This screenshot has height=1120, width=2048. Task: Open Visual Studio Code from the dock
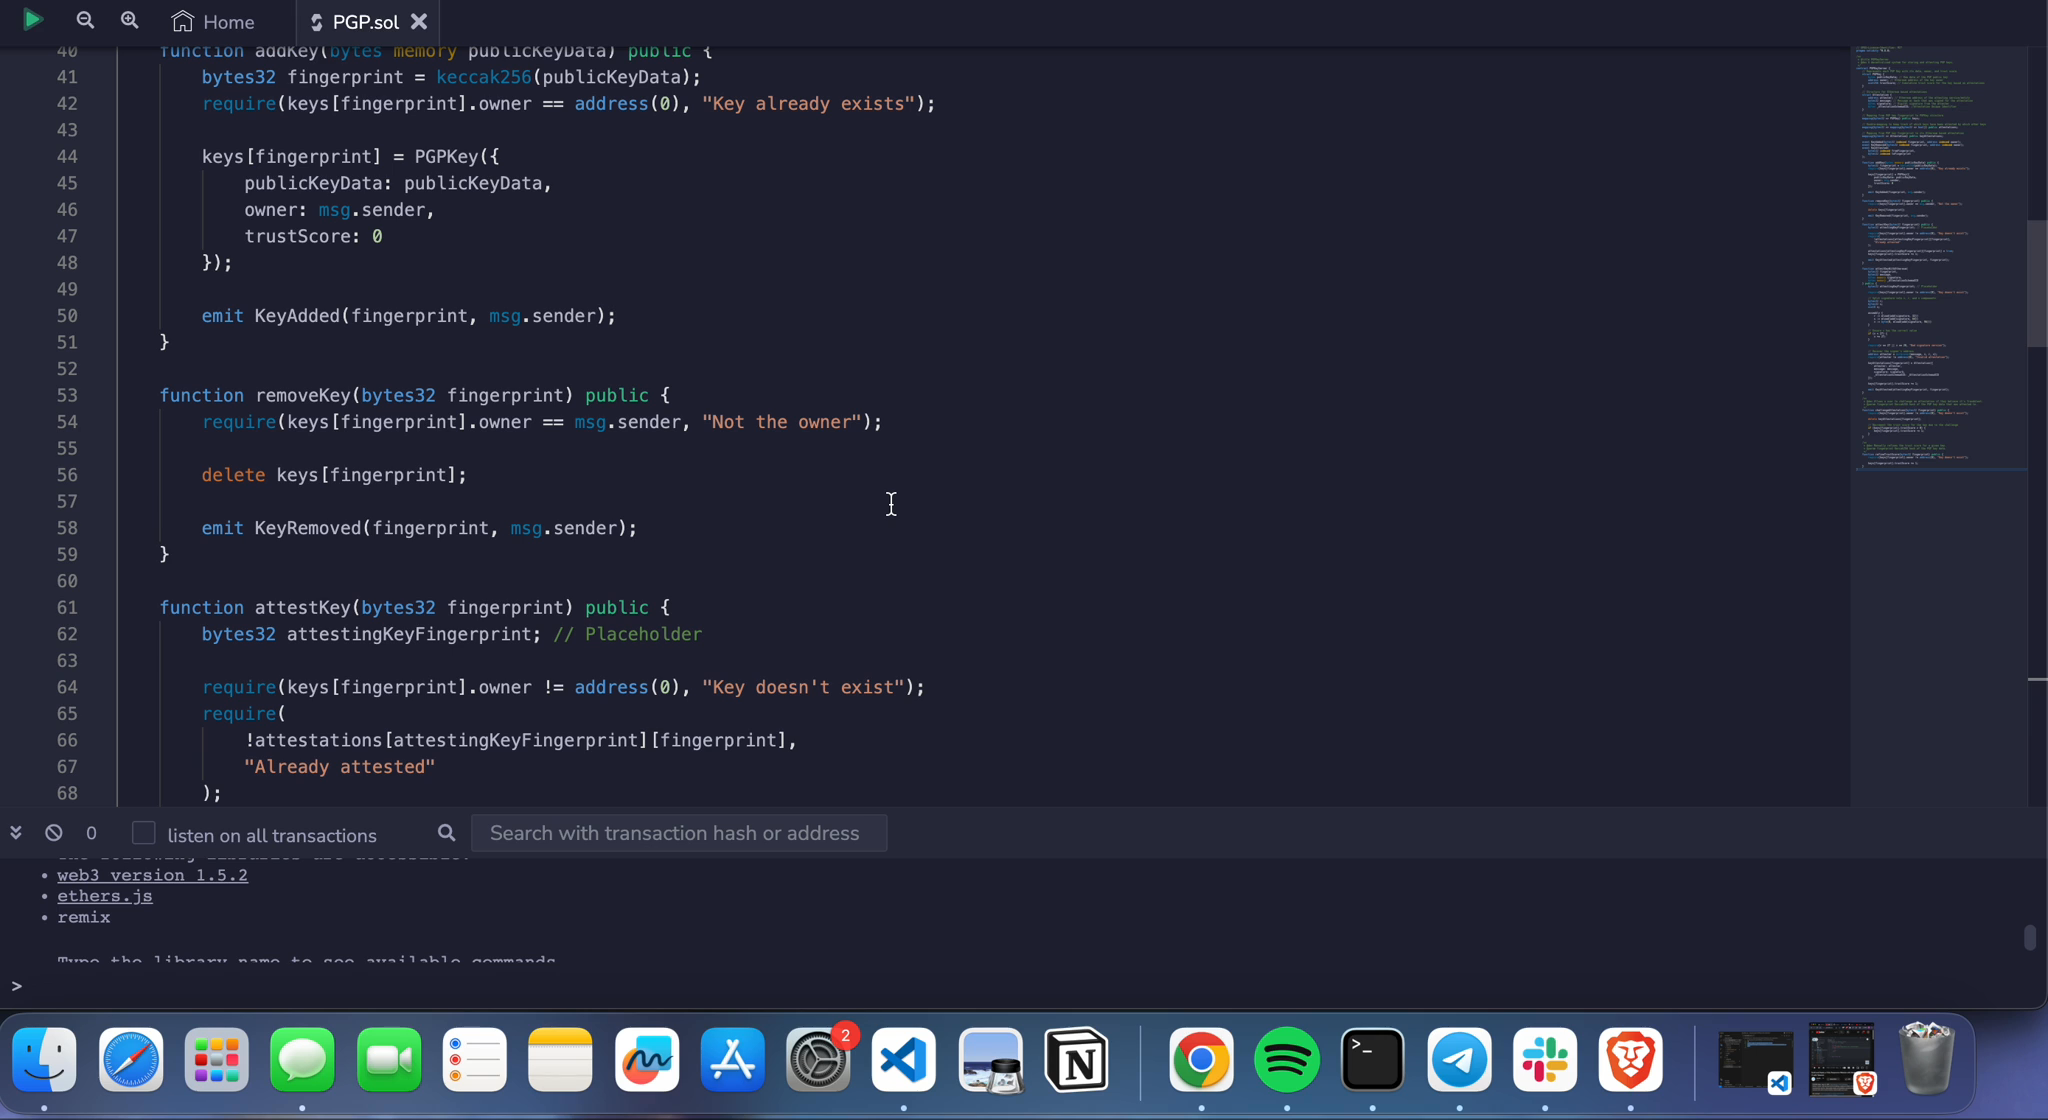(904, 1060)
